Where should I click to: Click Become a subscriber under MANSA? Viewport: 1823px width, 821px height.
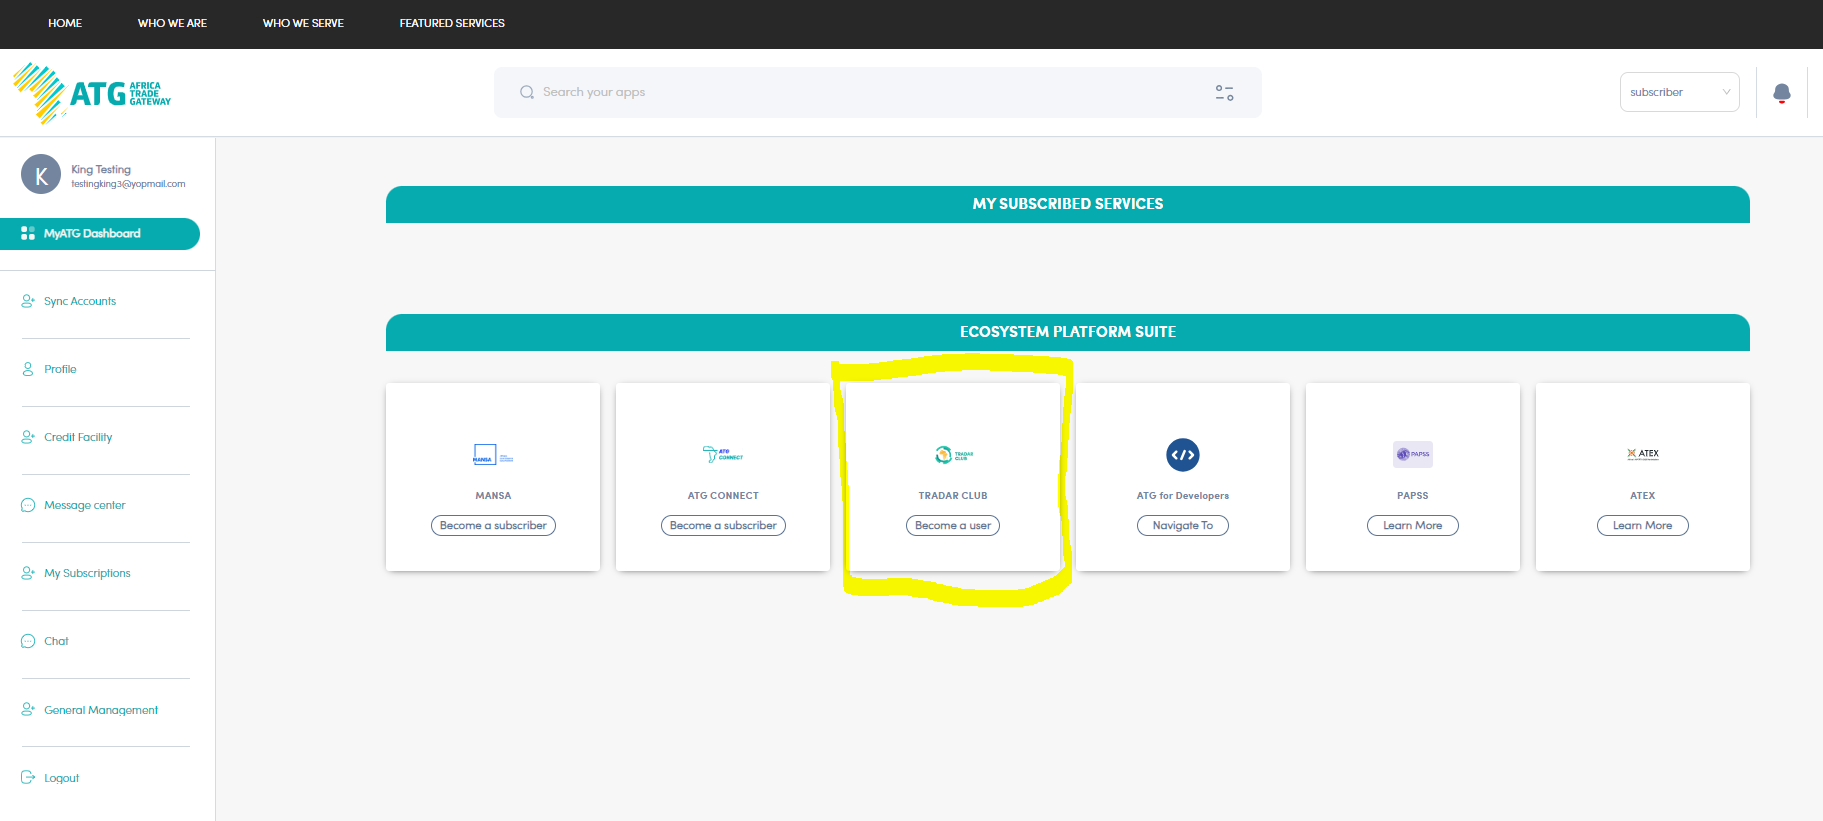pos(493,525)
